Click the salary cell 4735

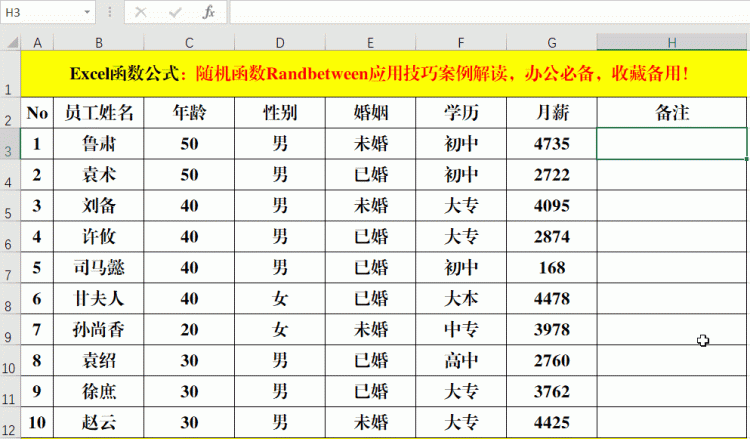tap(551, 143)
